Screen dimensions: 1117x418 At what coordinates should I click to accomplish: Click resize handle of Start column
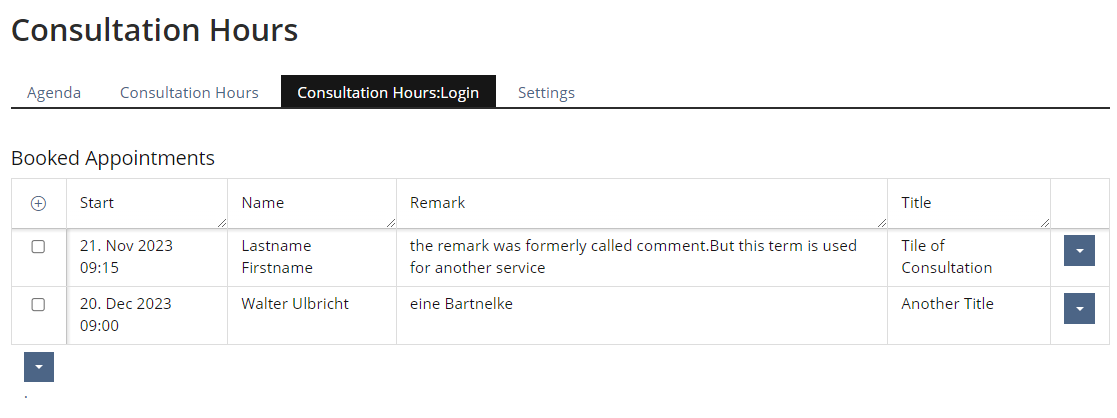click(221, 222)
